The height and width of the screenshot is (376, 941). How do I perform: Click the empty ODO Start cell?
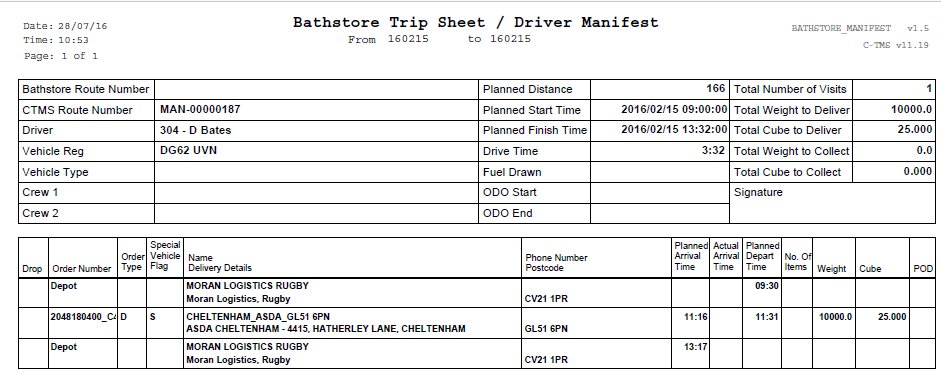point(660,192)
